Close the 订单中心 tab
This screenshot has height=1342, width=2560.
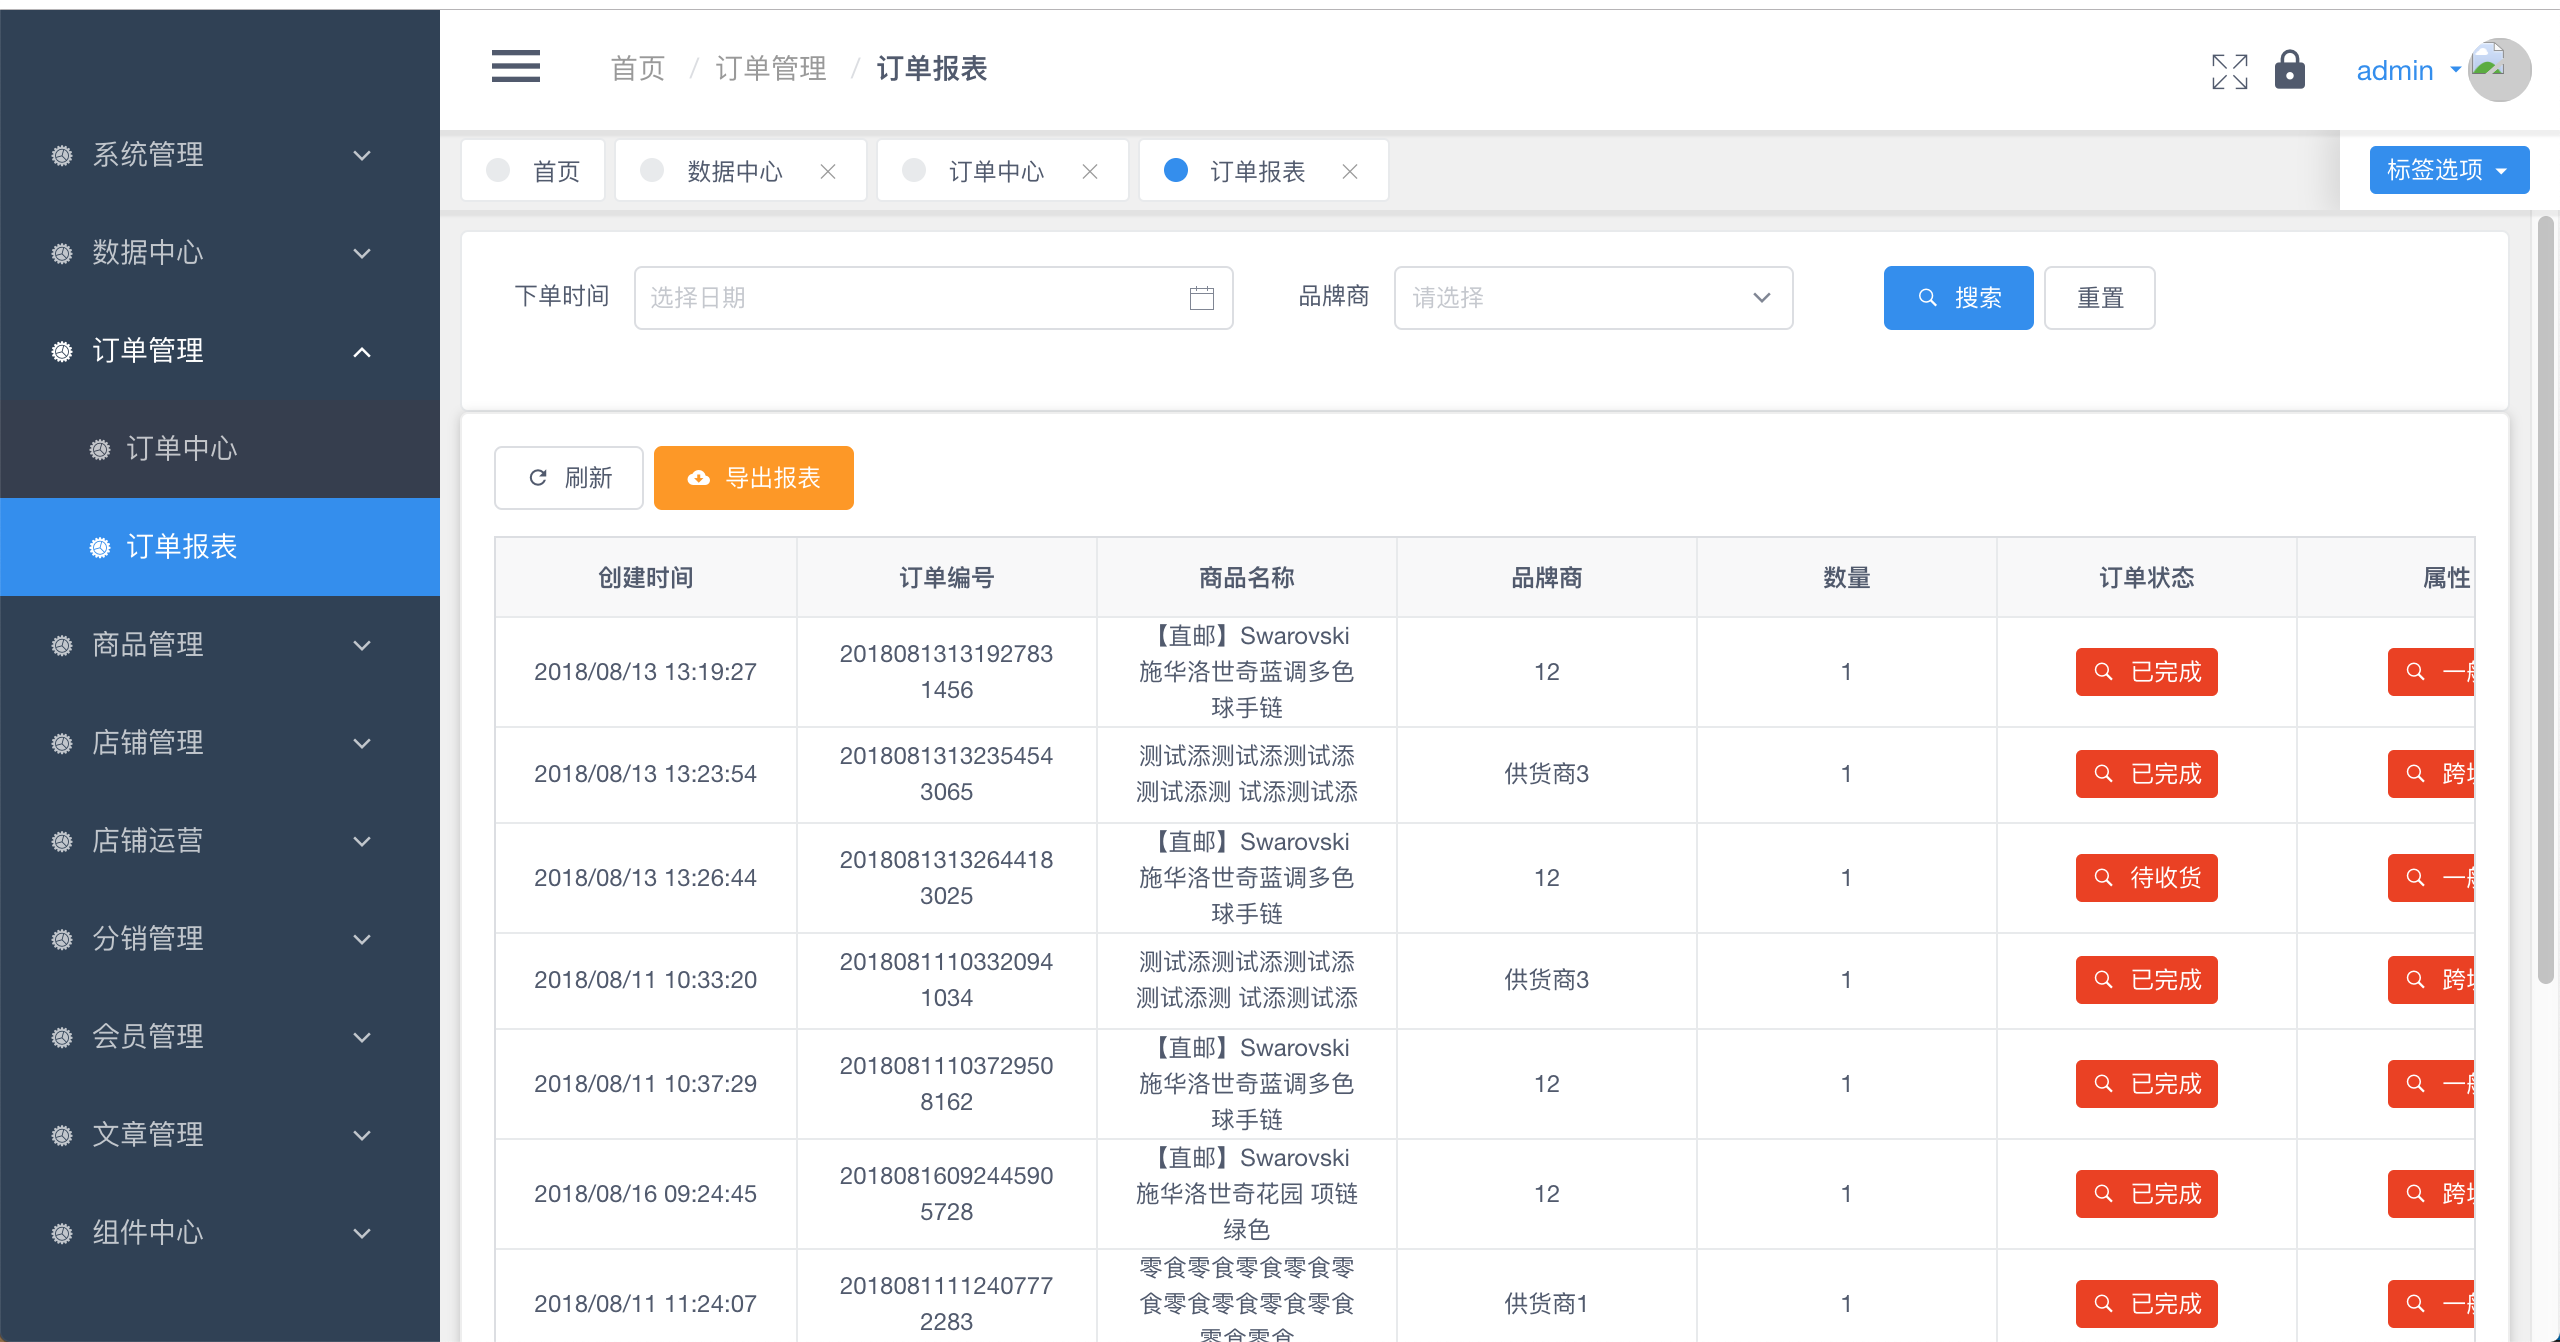click(x=1090, y=171)
